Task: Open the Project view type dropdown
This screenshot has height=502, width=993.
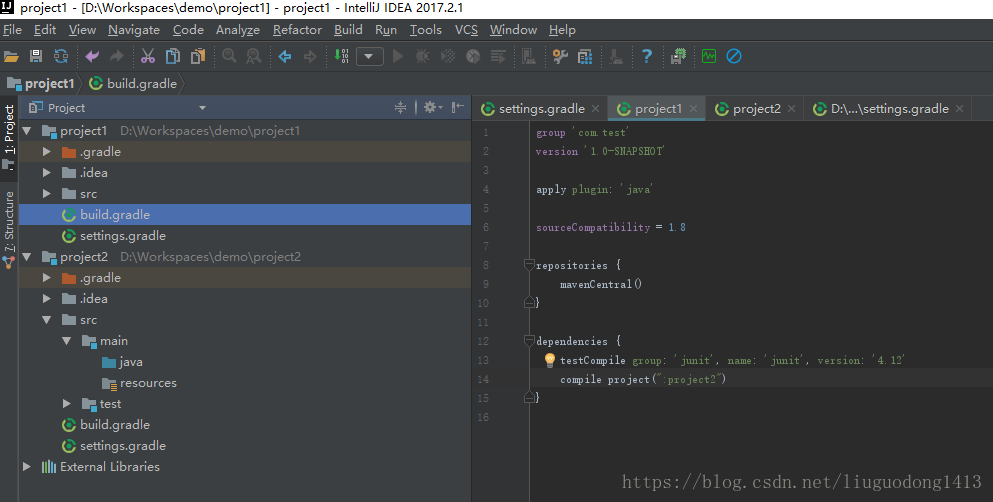Action: pos(203,108)
